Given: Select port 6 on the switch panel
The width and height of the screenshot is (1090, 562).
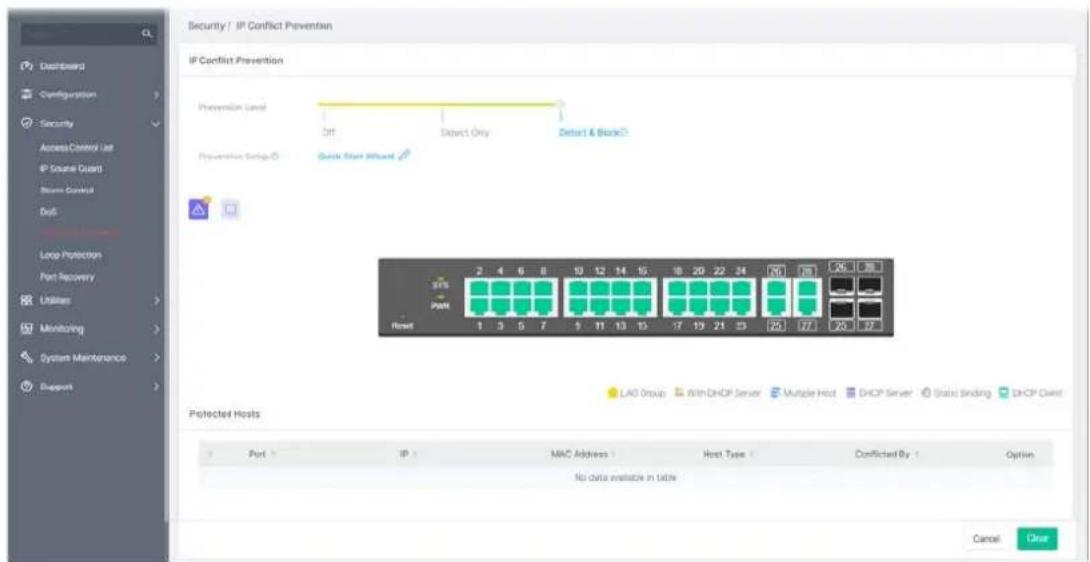Looking at the screenshot, I should (x=522, y=288).
